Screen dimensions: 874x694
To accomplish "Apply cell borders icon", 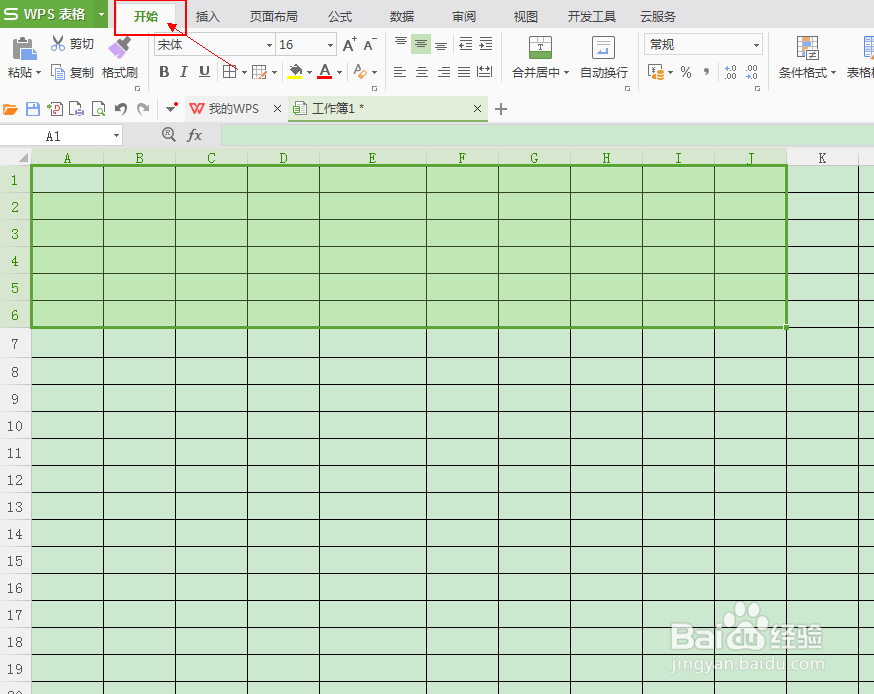I will tap(229, 72).
